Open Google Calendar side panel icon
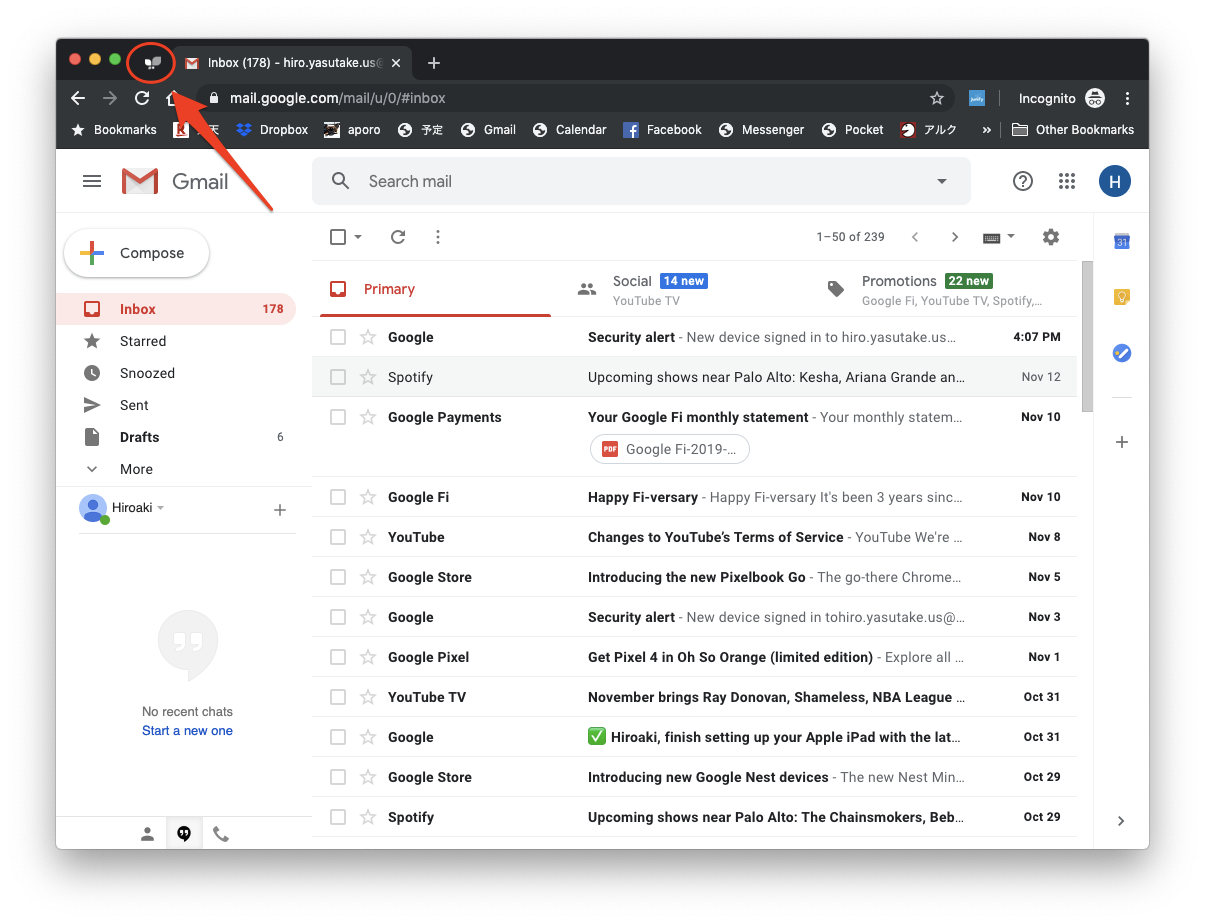The width and height of the screenshot is (1205, 923). [1122, 241]
